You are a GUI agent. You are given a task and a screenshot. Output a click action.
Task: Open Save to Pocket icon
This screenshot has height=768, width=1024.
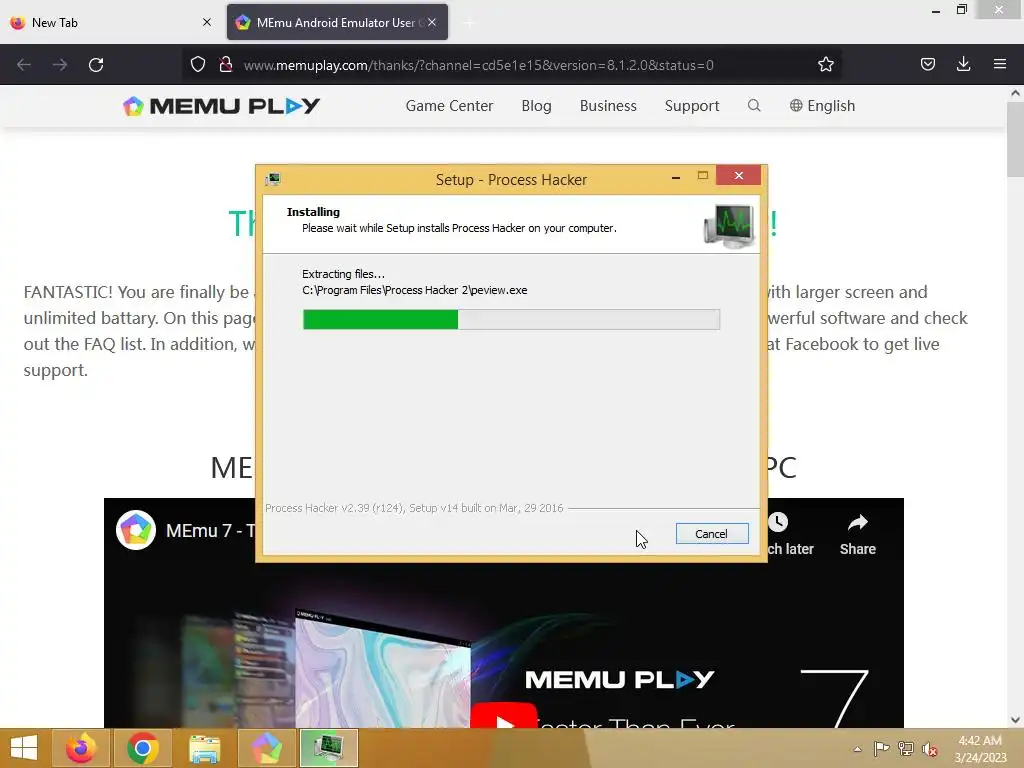click(927, 64)
